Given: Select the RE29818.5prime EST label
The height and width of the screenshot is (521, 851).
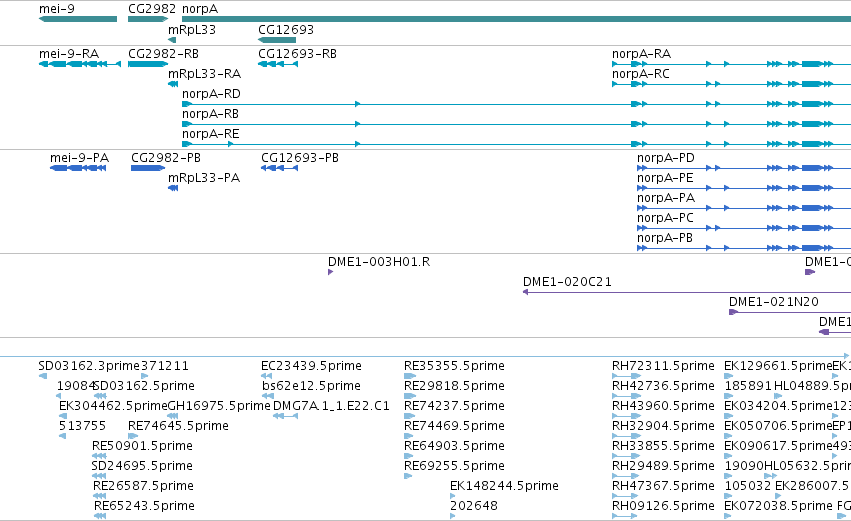Looking at the screenshot, I should point(454,386).
